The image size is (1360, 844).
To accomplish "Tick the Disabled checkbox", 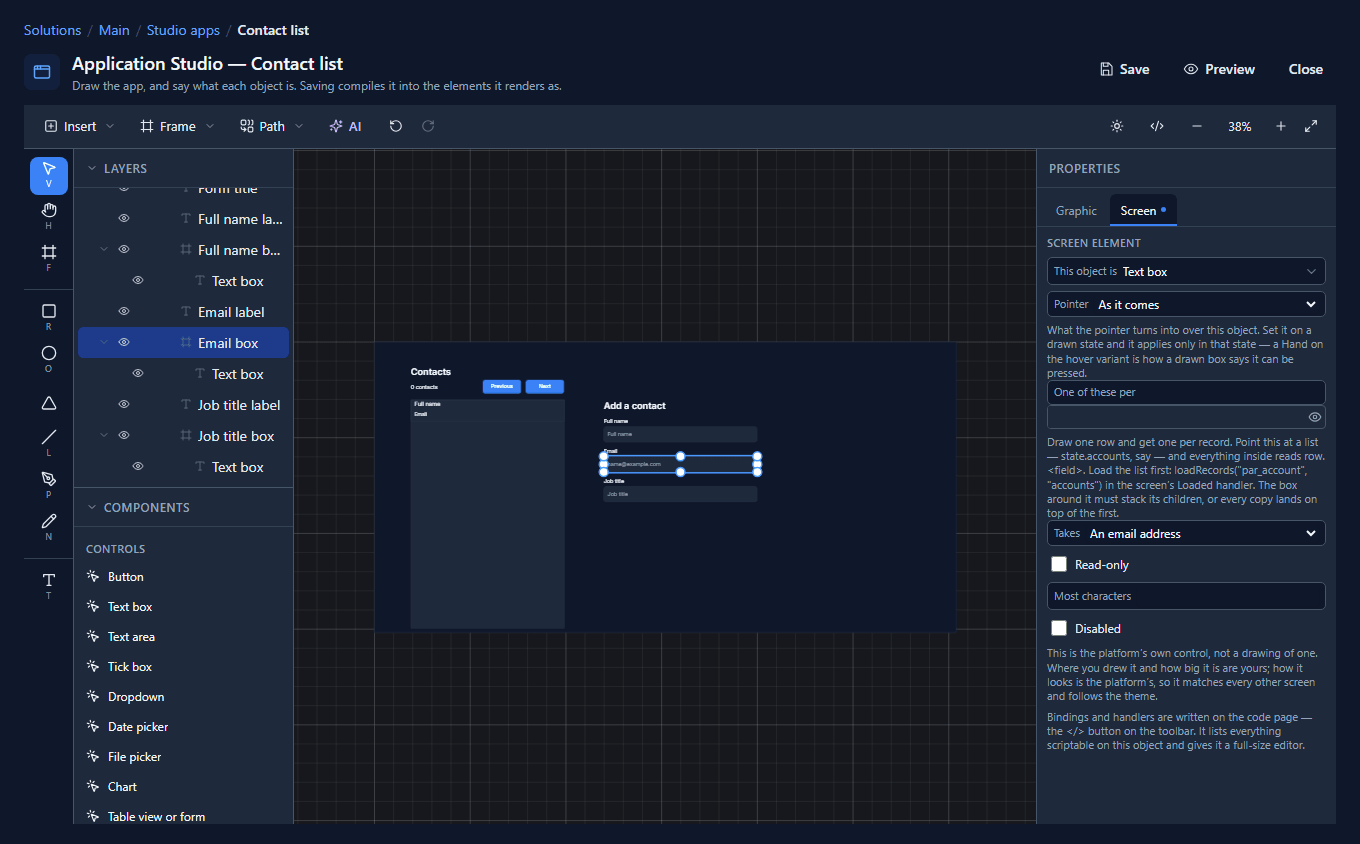I will (x=1059, y=628).
